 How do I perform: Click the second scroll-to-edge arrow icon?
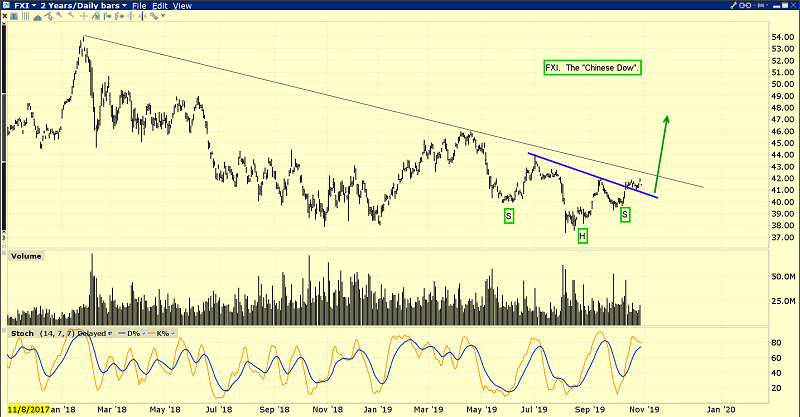[119, 16]
